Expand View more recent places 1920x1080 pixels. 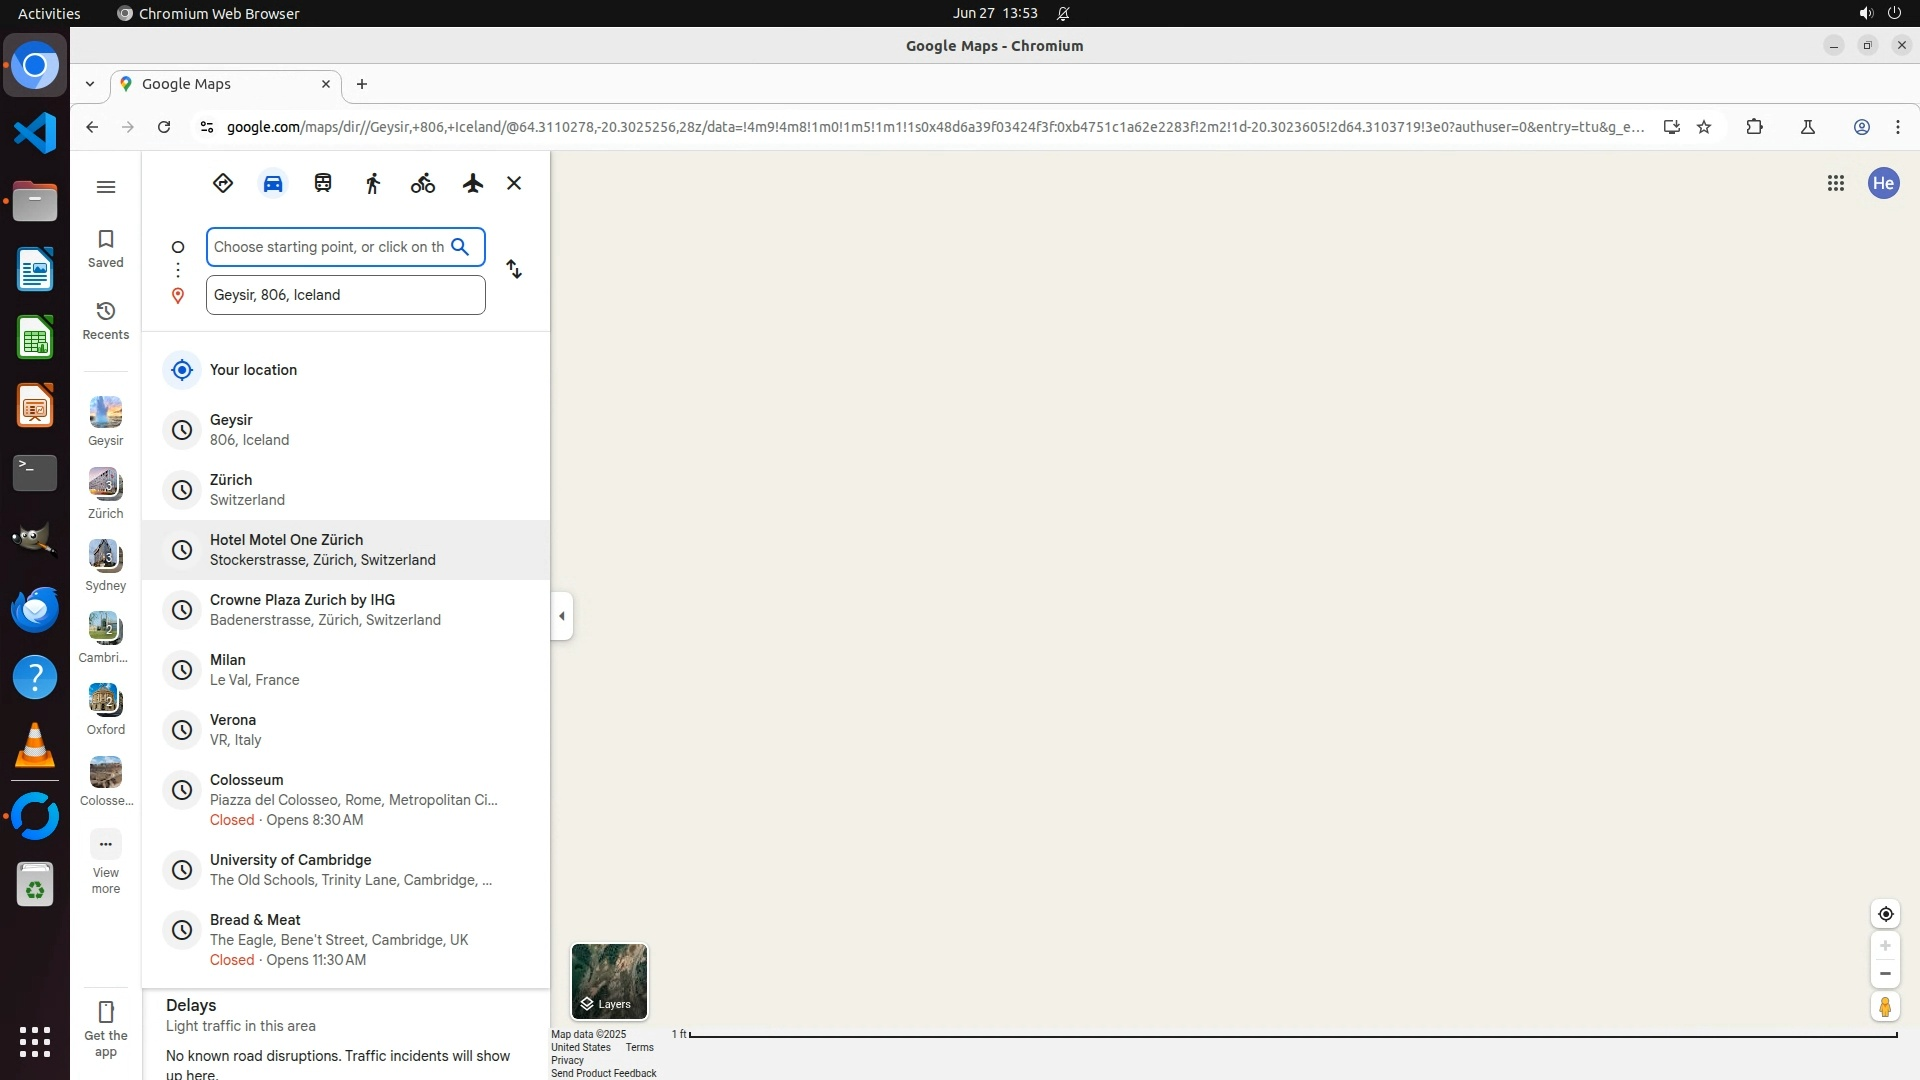point(106,861)
